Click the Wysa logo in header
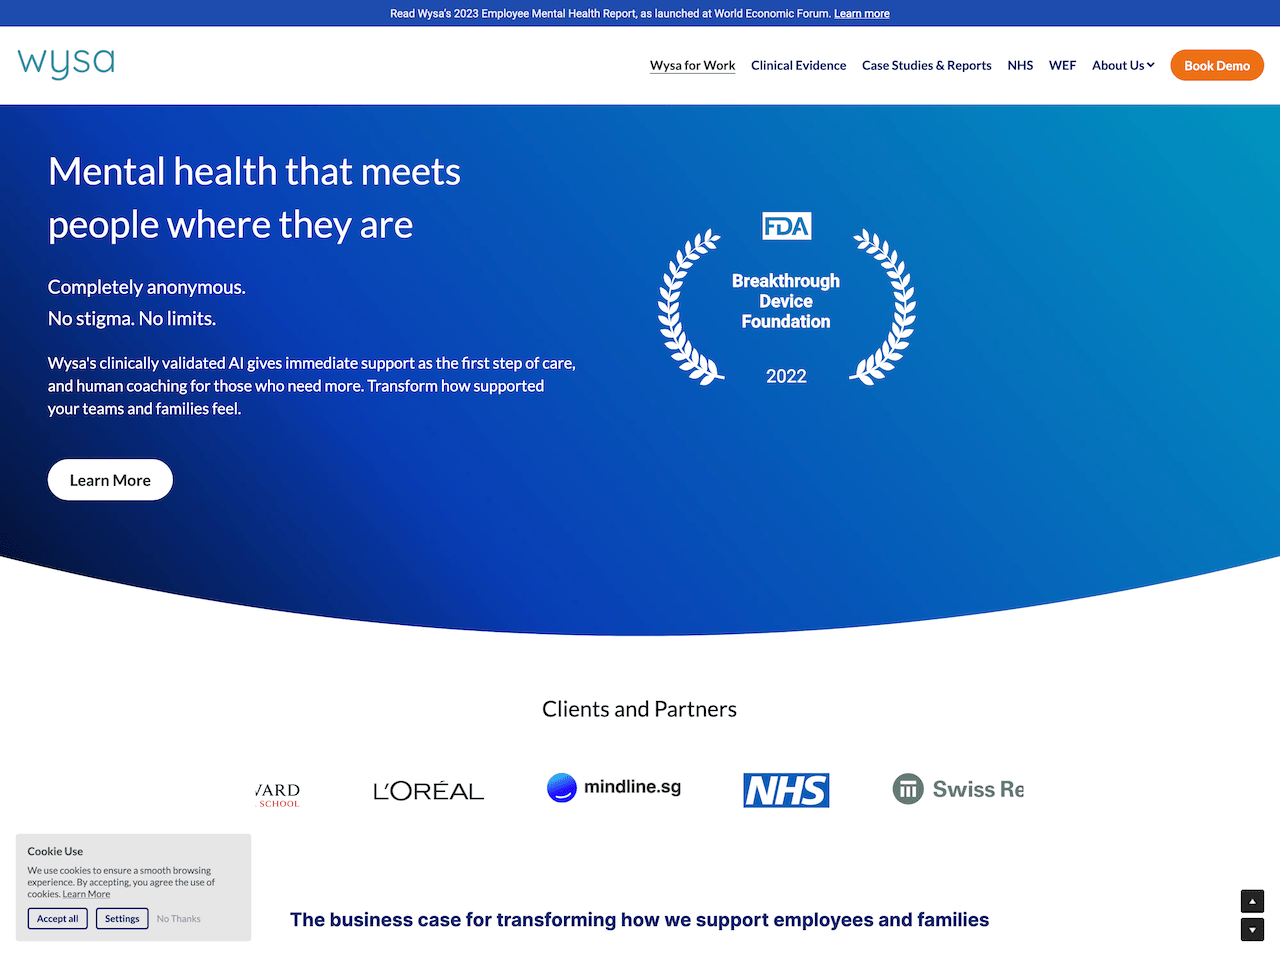Screen dimensions: 1280x957 (66, 63)
